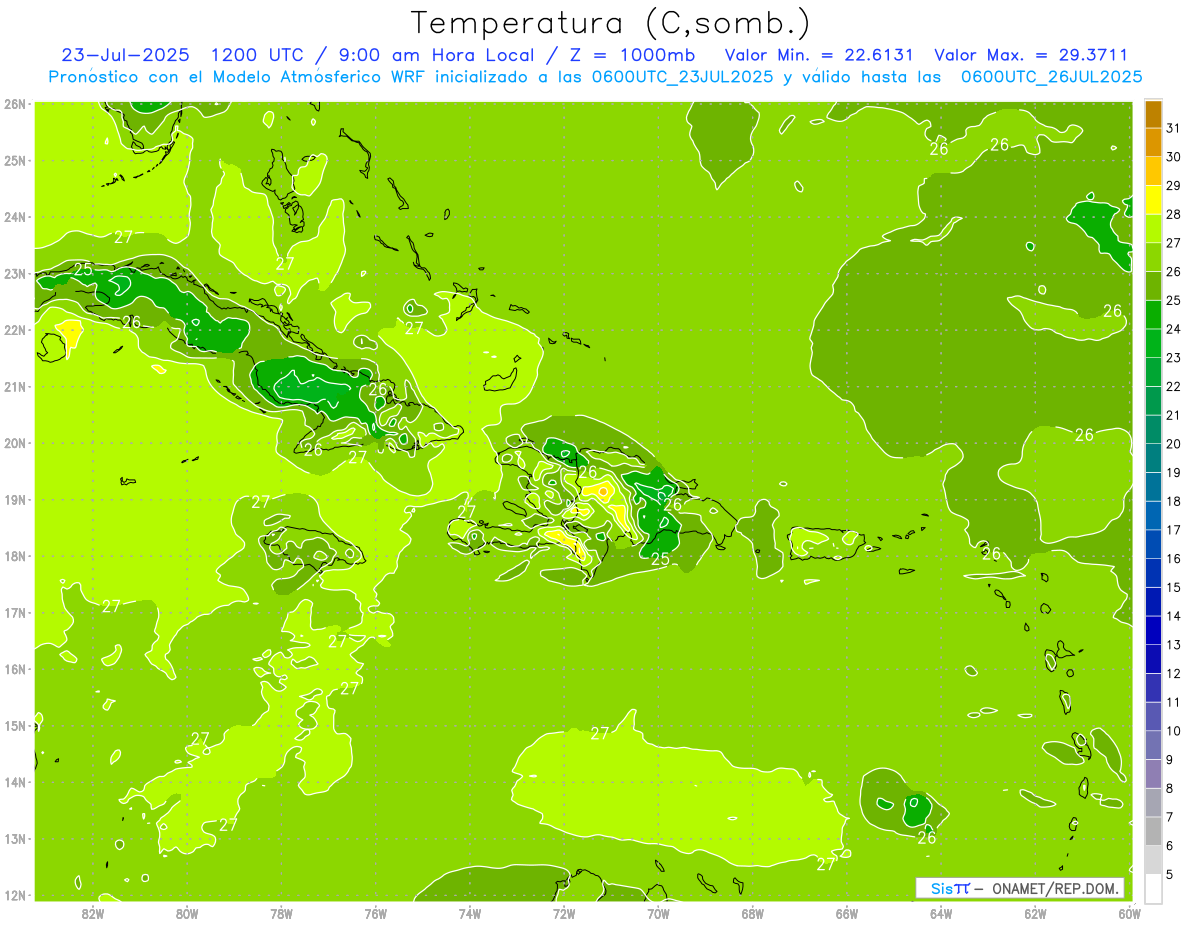Select the light gray legend swatch between 6 and 7
1200x927 pixels.
[x=1153, y=831]
